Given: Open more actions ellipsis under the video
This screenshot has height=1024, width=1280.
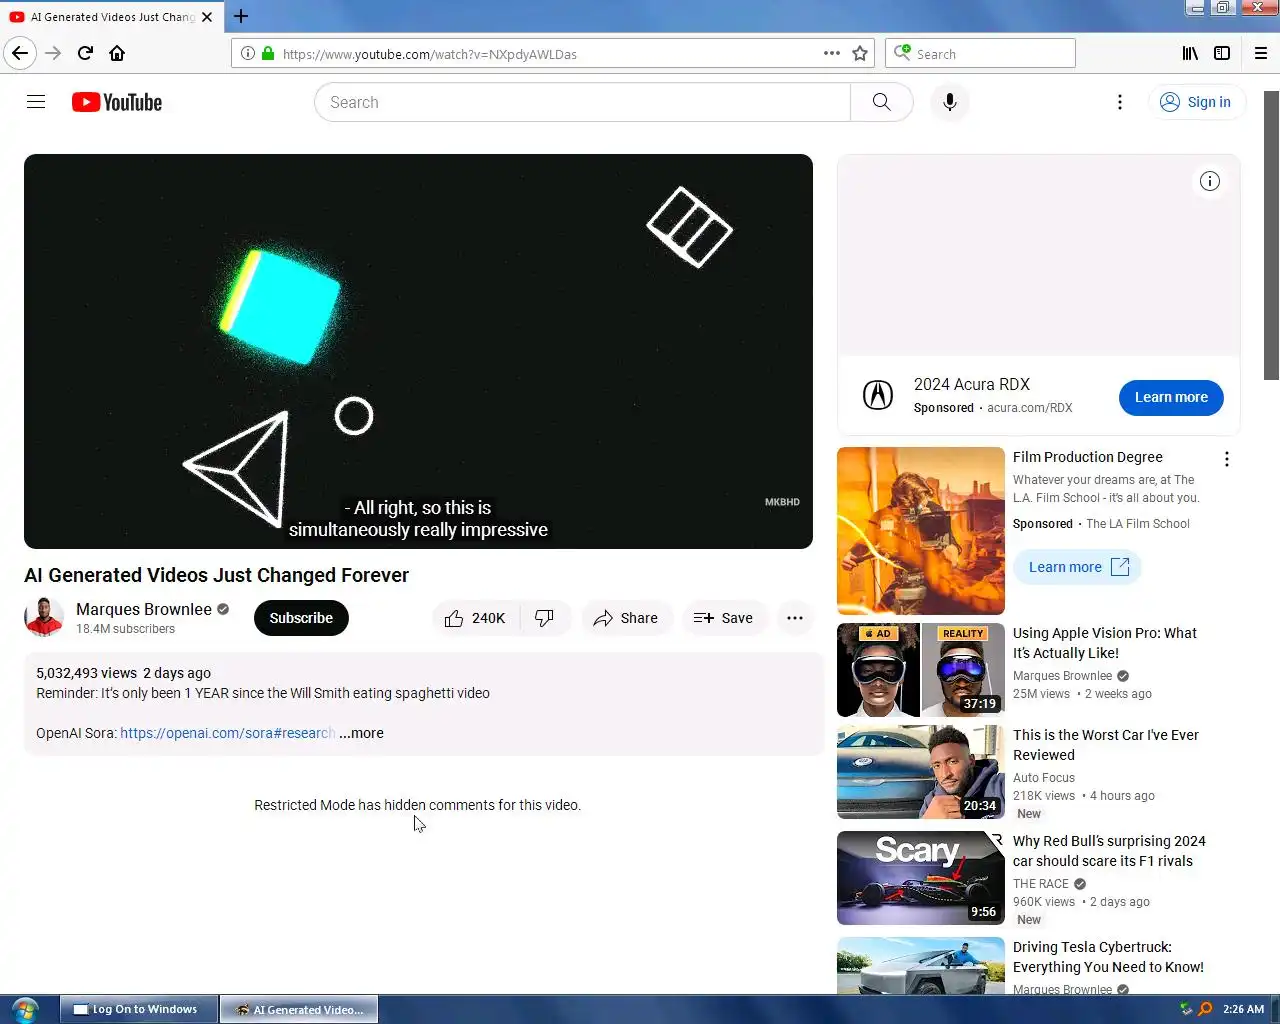Looking at the screenshot, I should click(x=795, y=618).
